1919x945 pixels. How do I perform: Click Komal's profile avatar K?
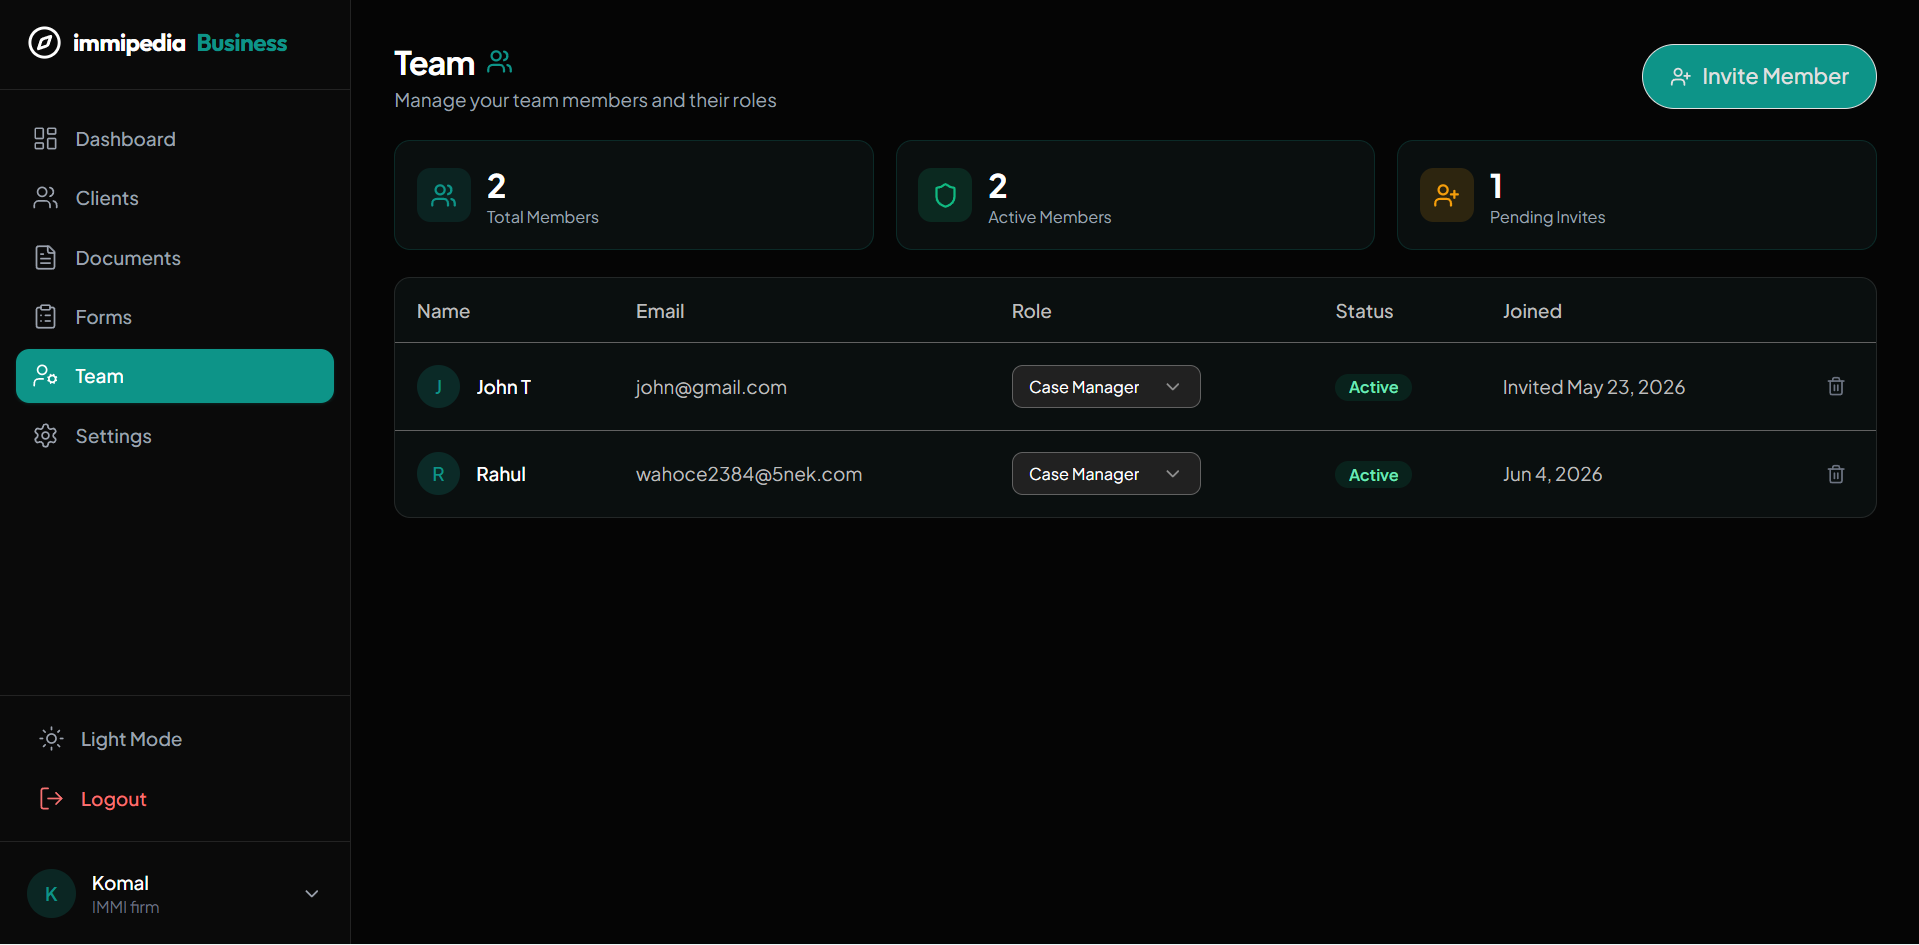(x=51, y=894)
